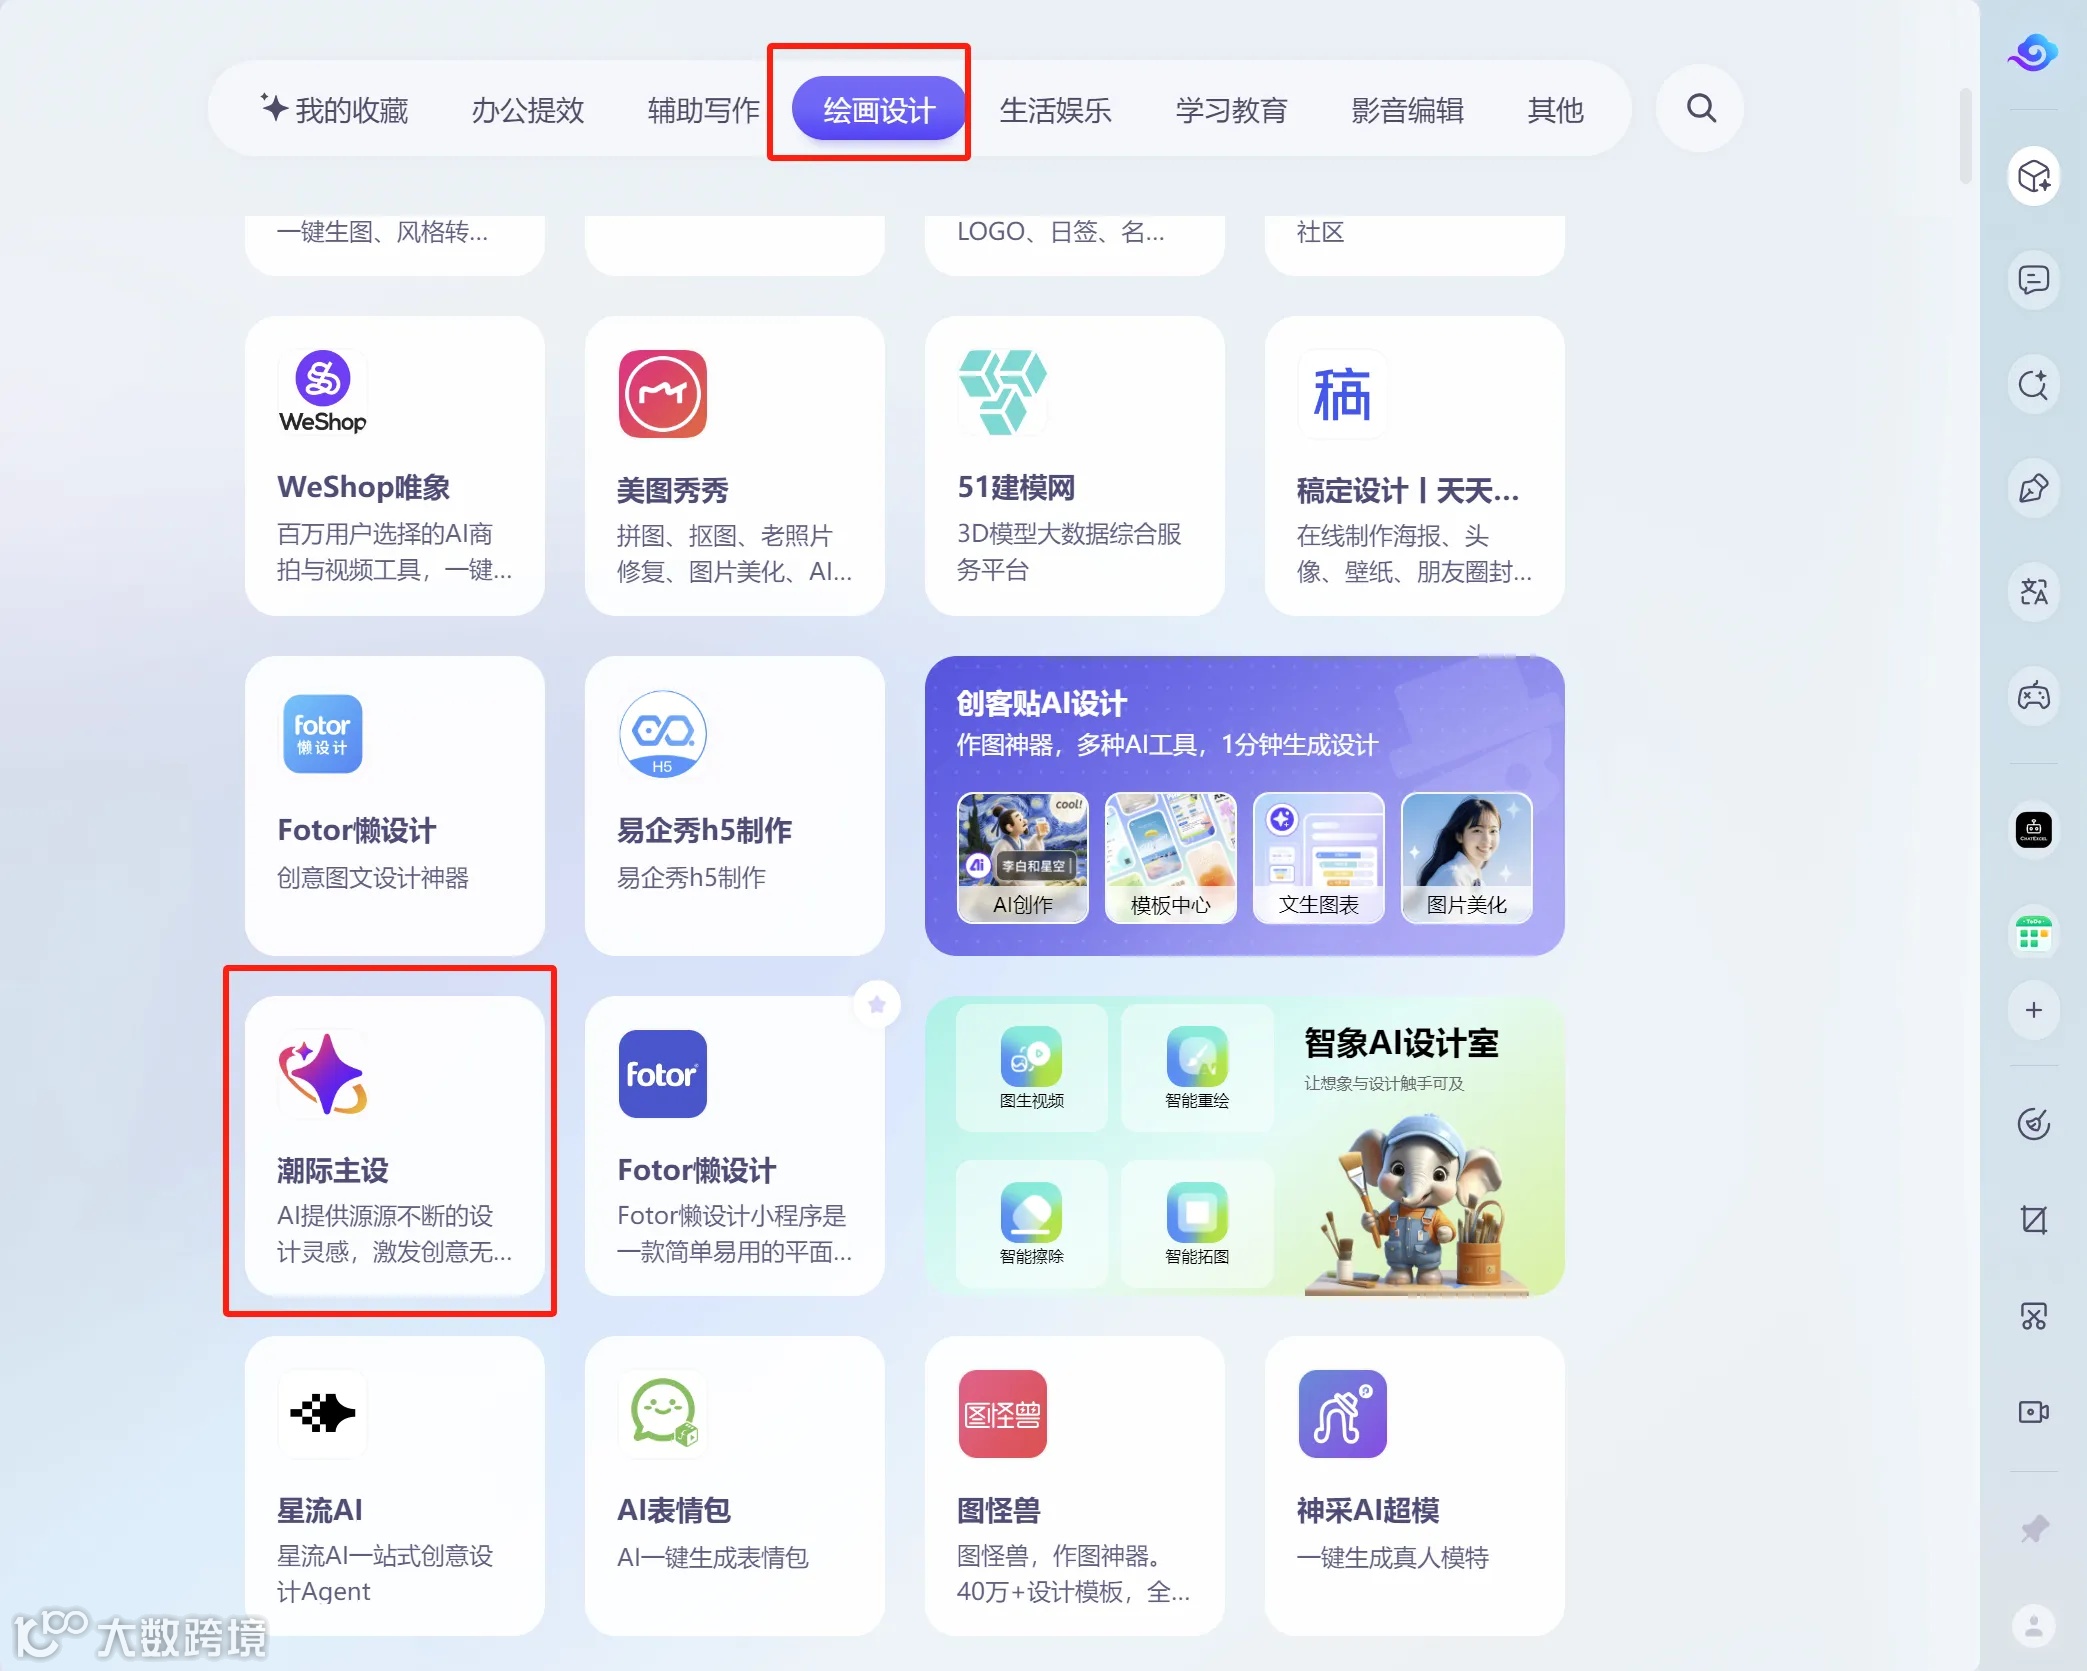Open the user avatar at sidebar bottom
2087x1671 pixels.
click(2033, 1626)
